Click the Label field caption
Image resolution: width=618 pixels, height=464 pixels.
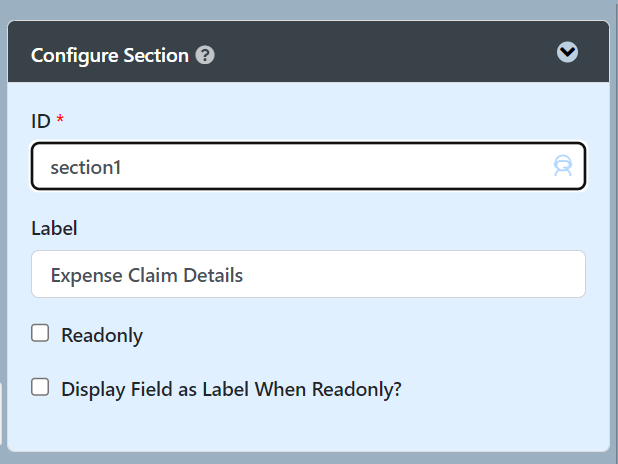(x=54, y=227)
